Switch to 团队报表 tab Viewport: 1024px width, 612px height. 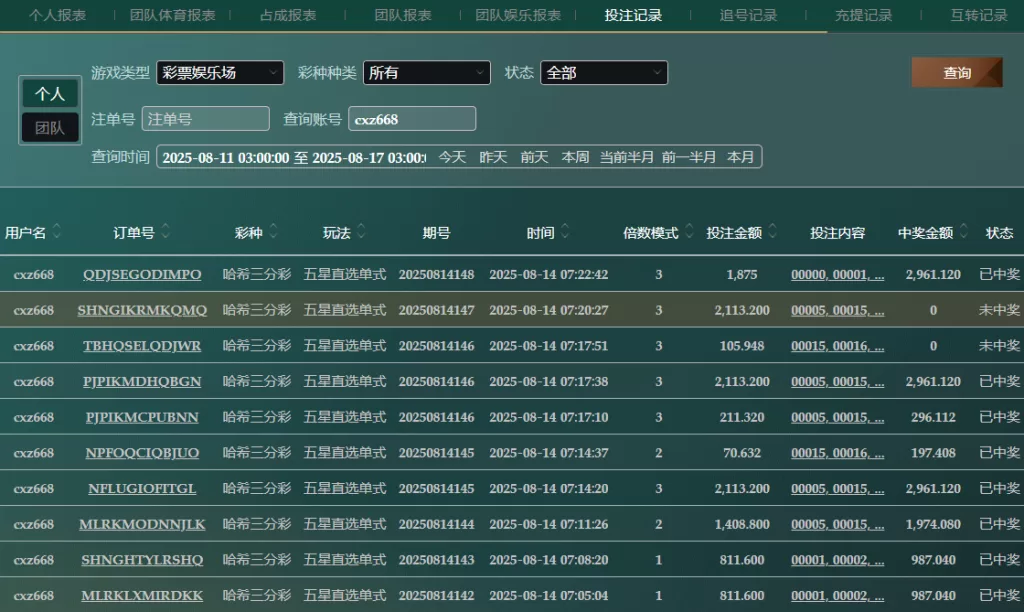[403, 15]
